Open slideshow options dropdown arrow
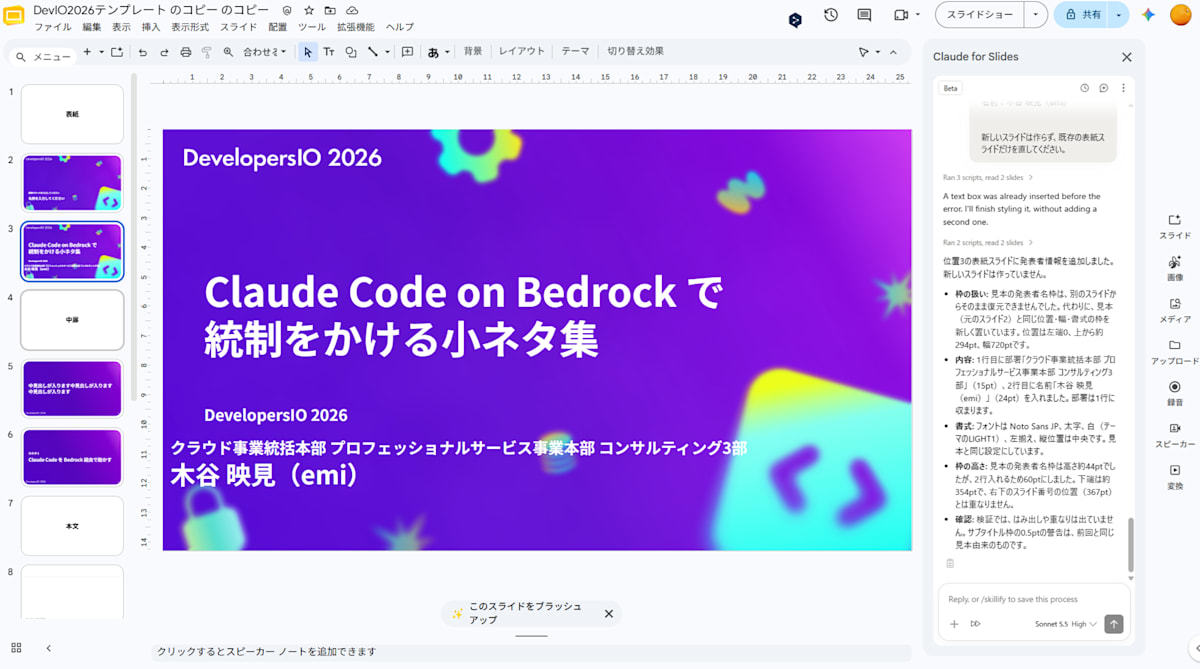Screen dimensions: 1200x669 (1034, 15)
